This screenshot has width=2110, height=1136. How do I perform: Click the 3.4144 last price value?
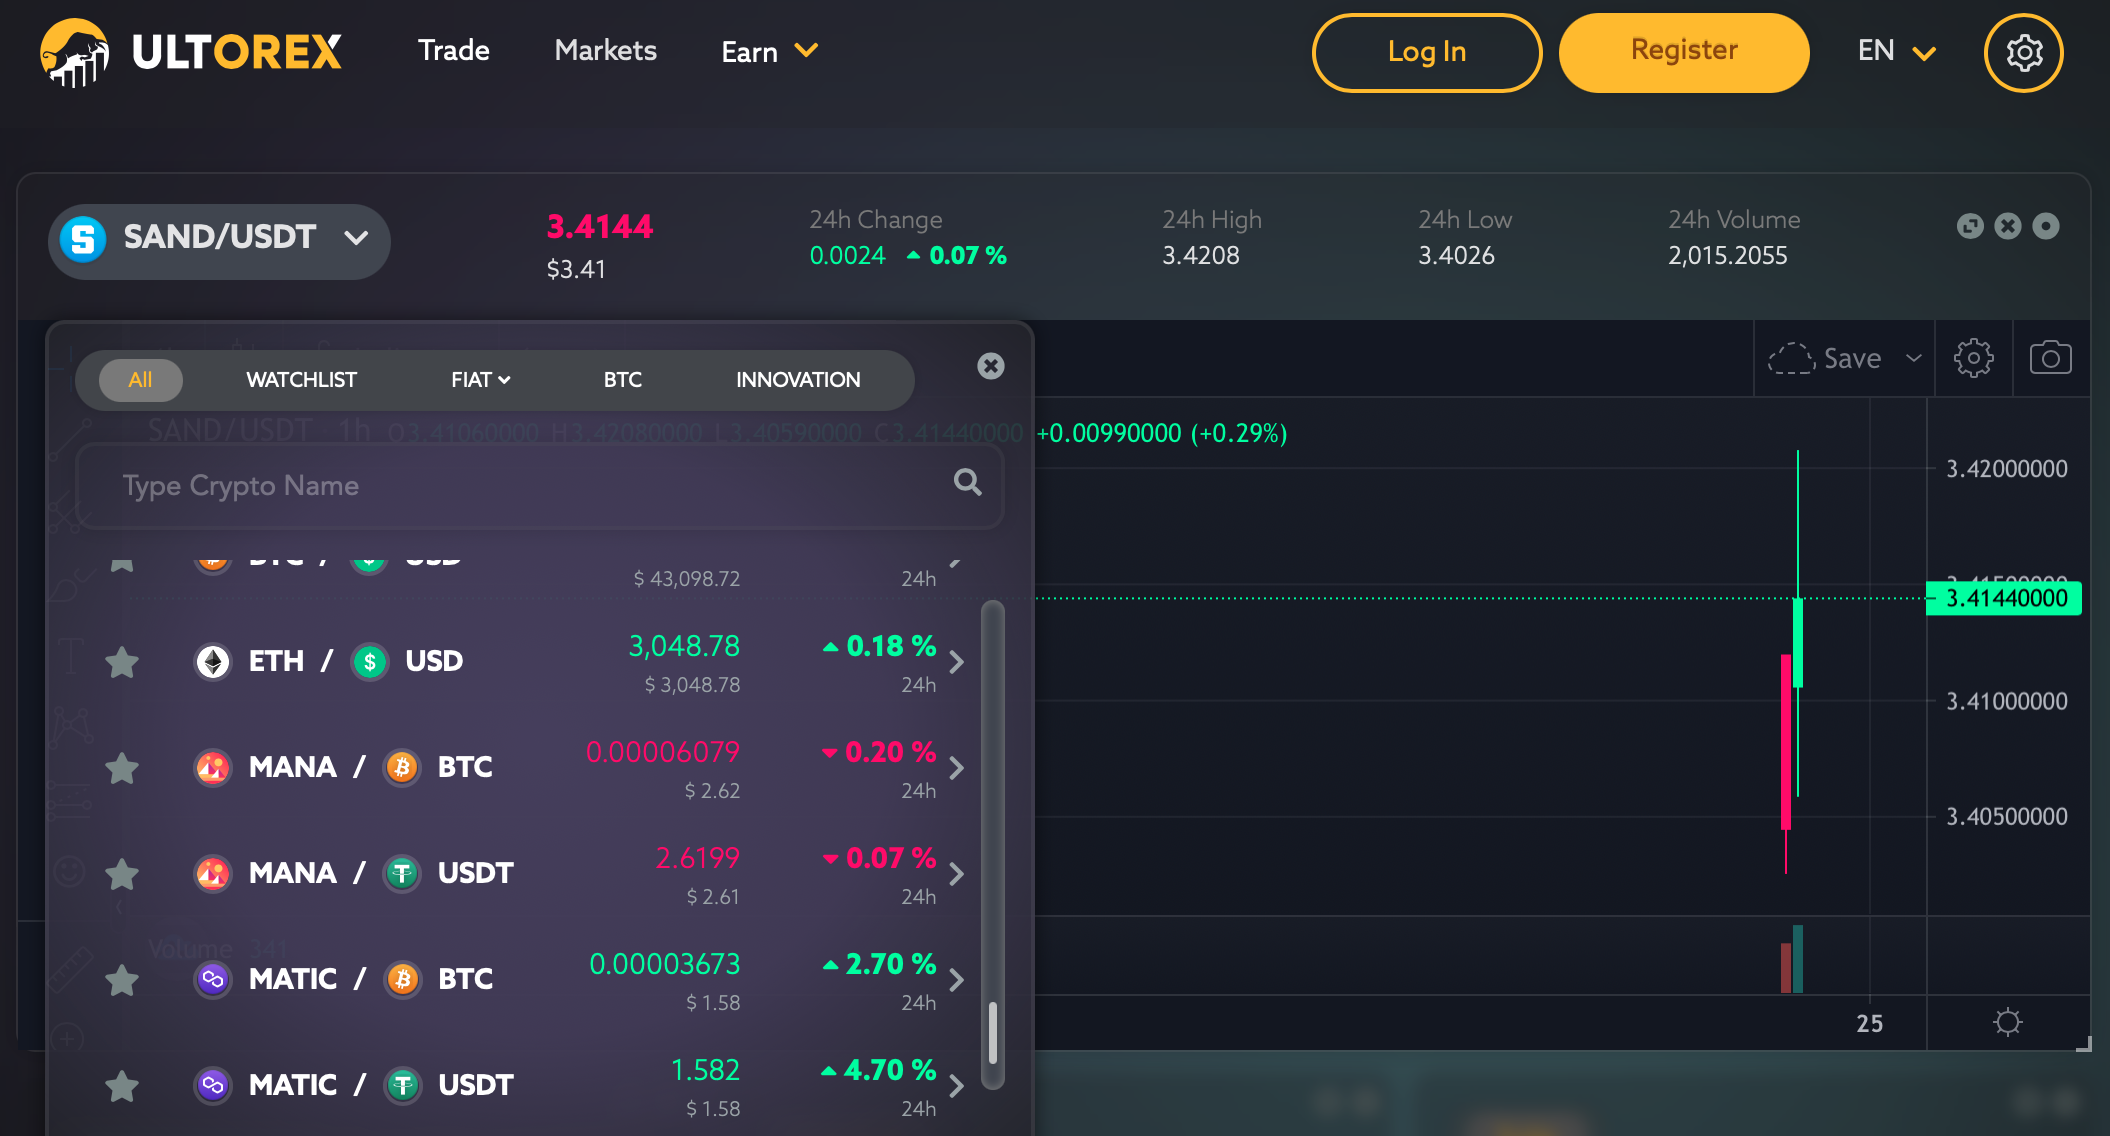tap(599, 227)
